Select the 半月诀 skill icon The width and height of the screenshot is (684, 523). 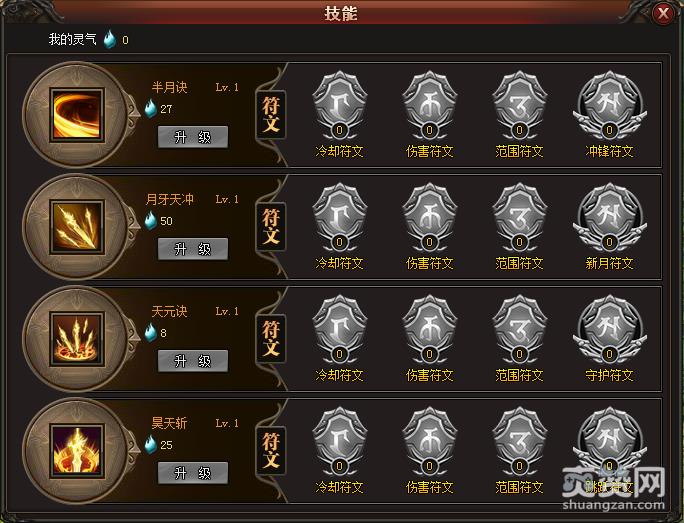coord(77,115)
